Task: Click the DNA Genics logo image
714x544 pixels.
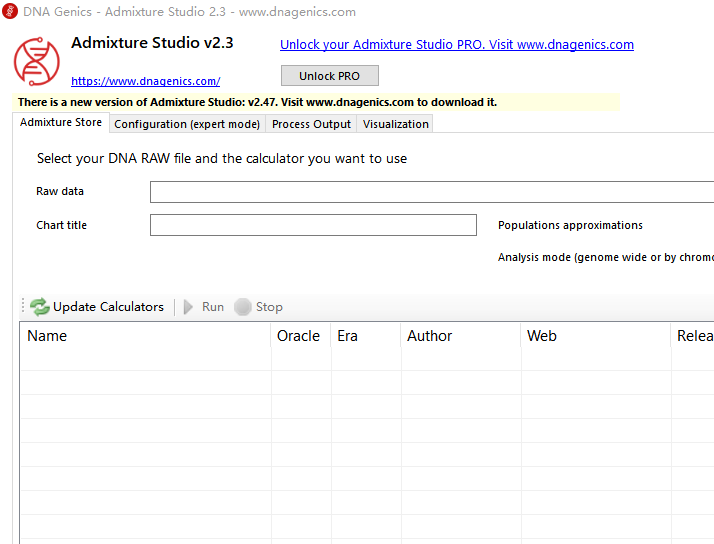Action: pos(37,61)
